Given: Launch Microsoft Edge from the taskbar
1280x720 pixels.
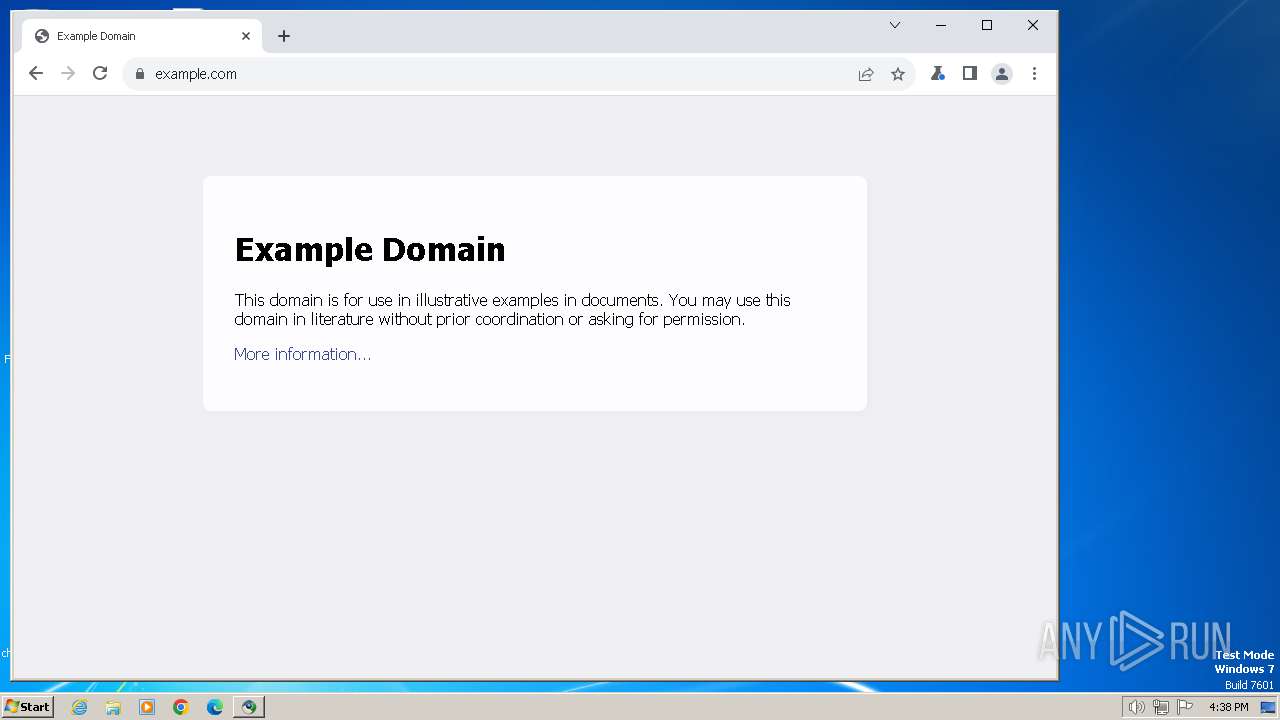Looking at the screenshot, I should pos(215,707).
